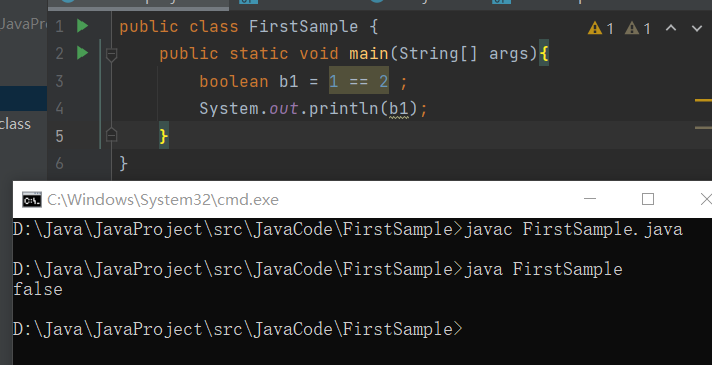Image resolution: width=712 pixels, height=365 pixels.
Task: Click the class name FirstSample in editor
Action: 303,26
